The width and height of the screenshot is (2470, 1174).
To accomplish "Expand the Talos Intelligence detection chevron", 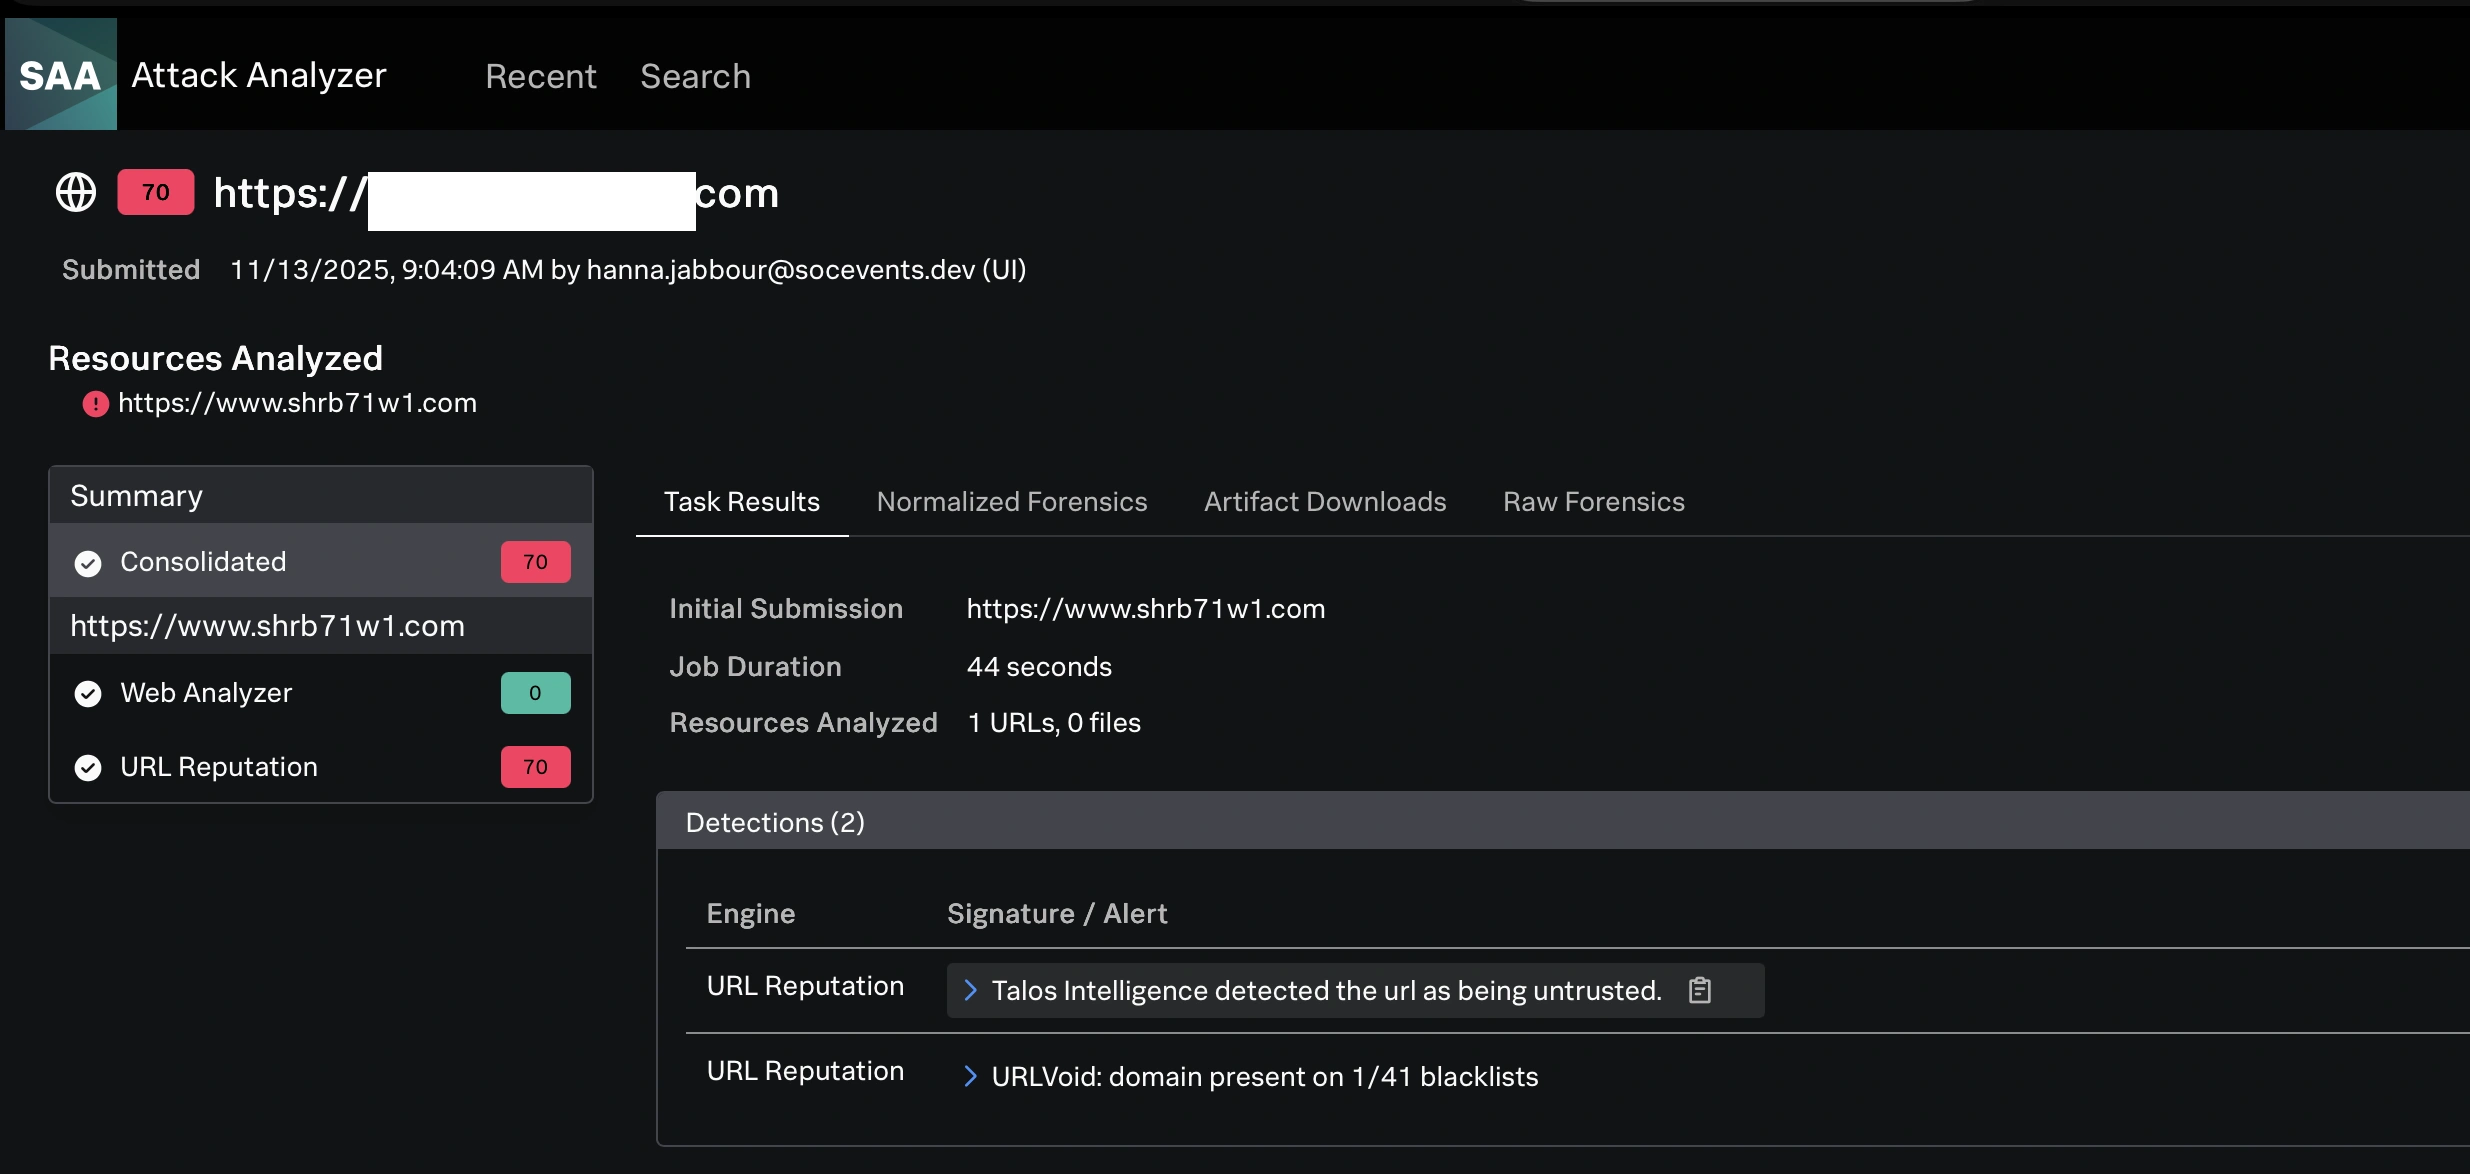I will click(969, 990).
